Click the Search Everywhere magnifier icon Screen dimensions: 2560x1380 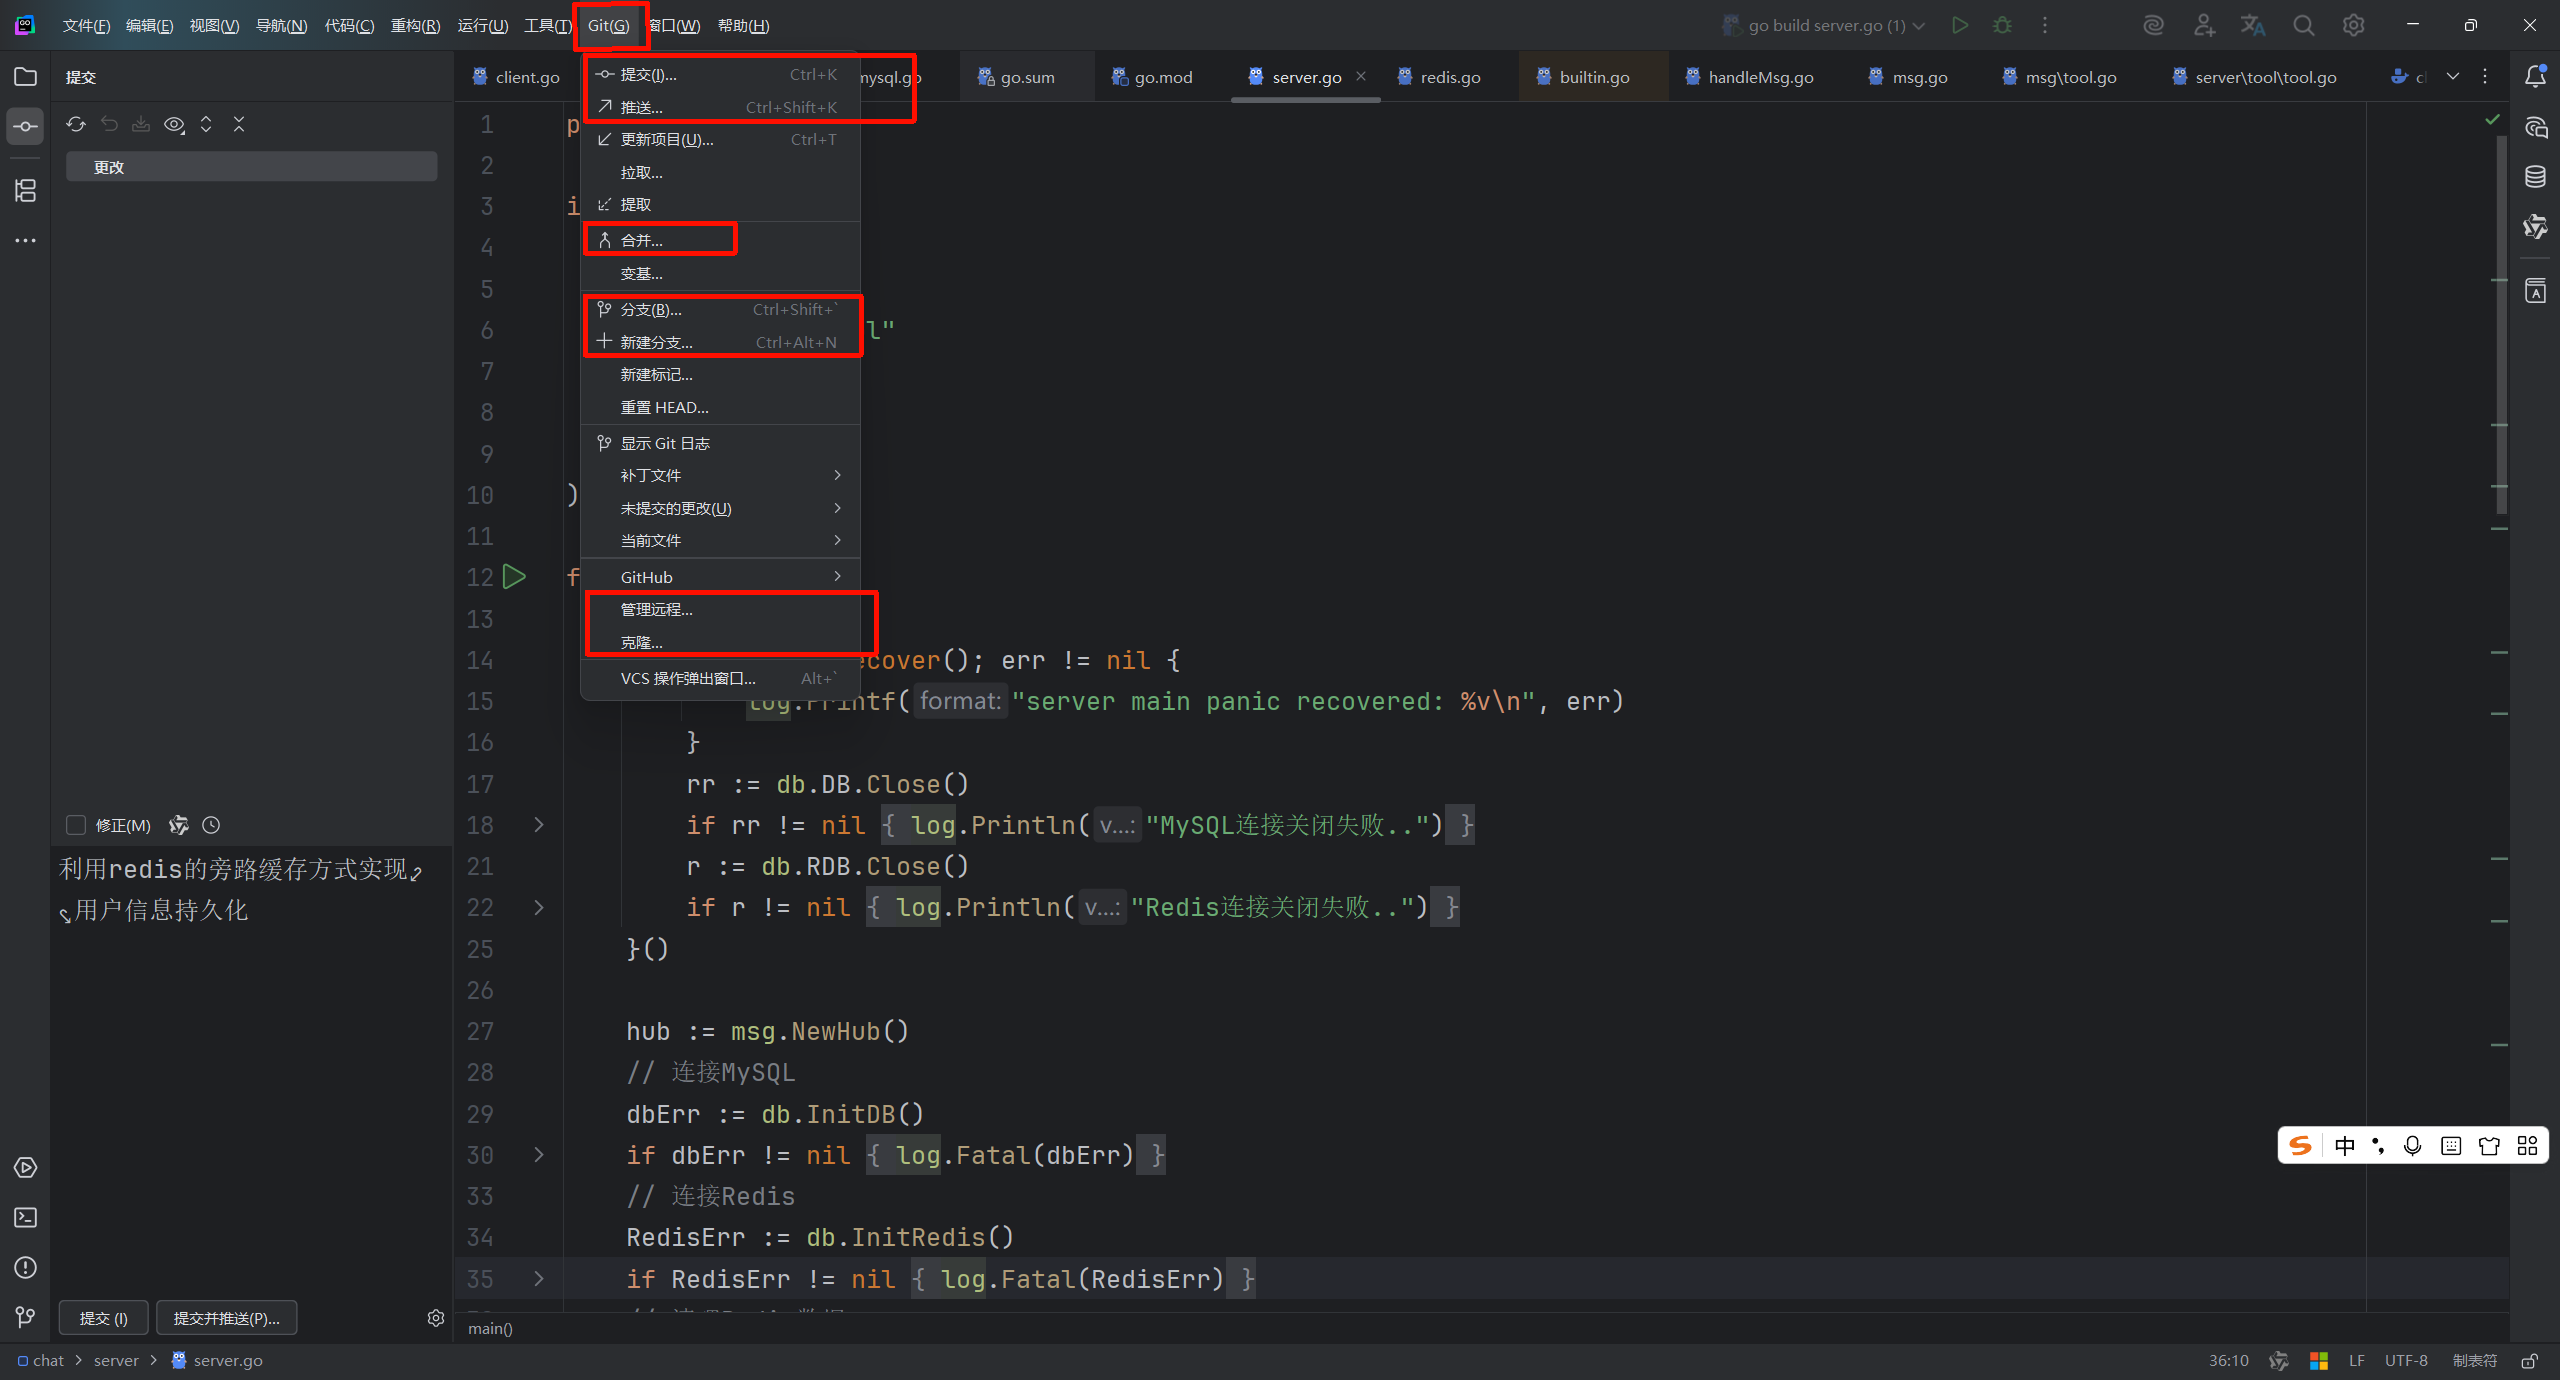[2304, 26]
